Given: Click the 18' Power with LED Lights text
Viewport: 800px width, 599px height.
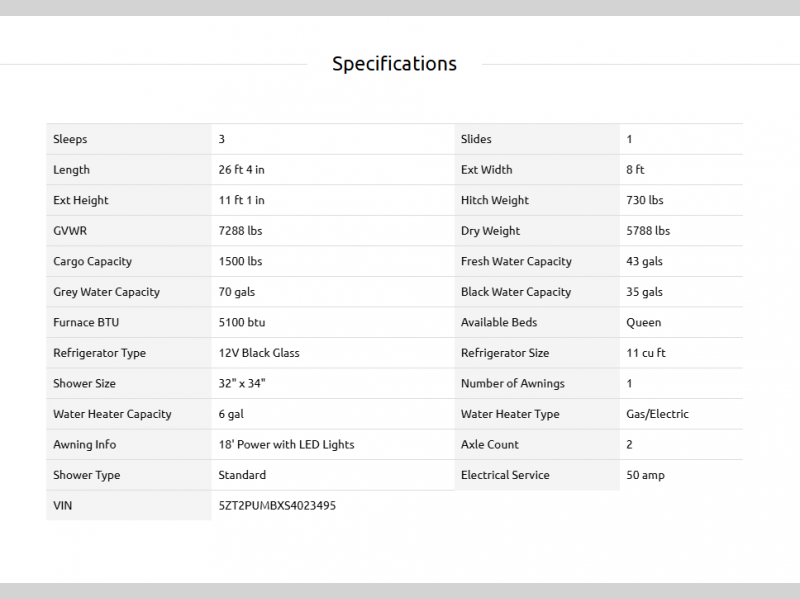Looking at the screenshot, I should click(x=286, y=445).
